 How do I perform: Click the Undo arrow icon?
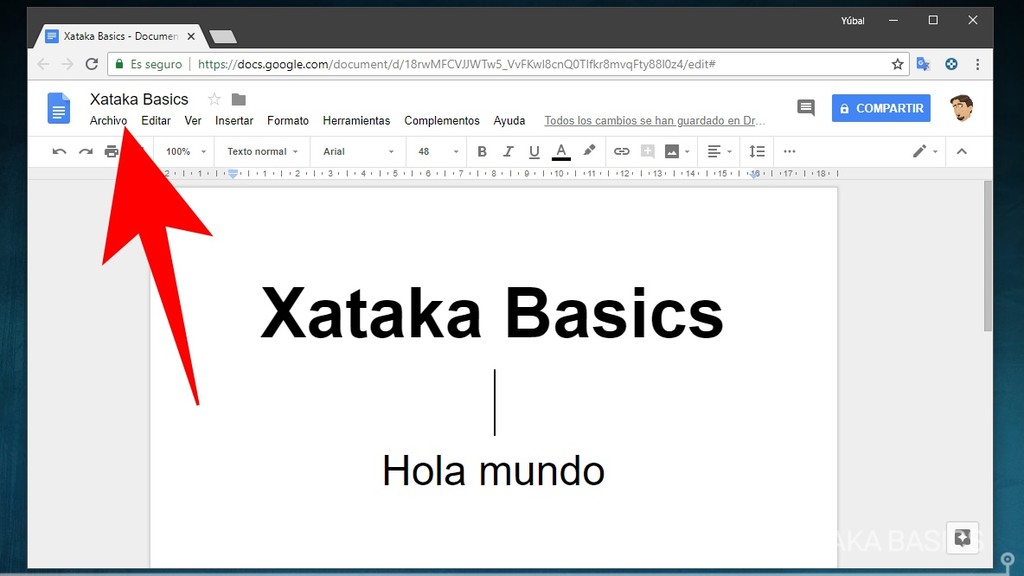pos(59,152)
